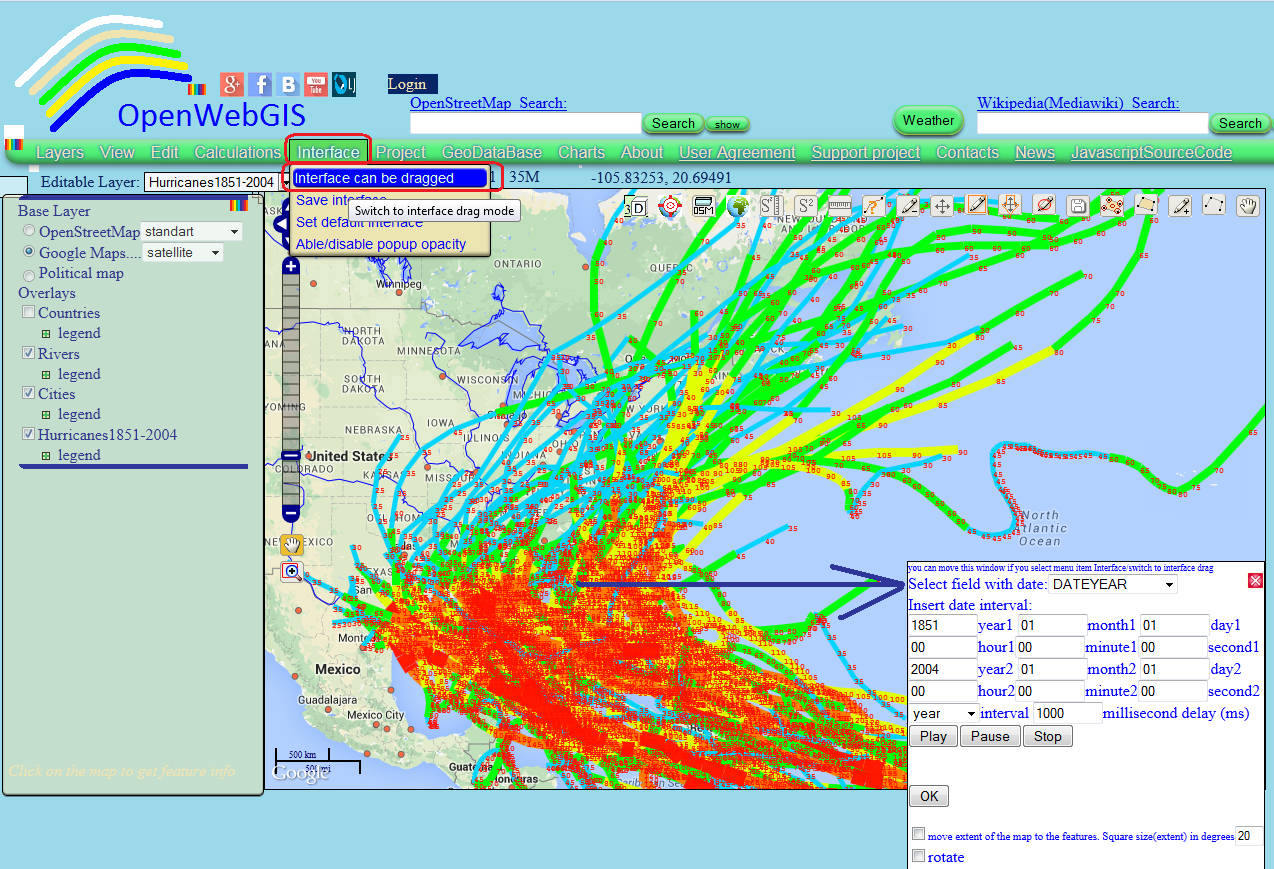Screen dimensions: 1274x869
Task: Open the Layers menu
Action: tap(60, 152)
